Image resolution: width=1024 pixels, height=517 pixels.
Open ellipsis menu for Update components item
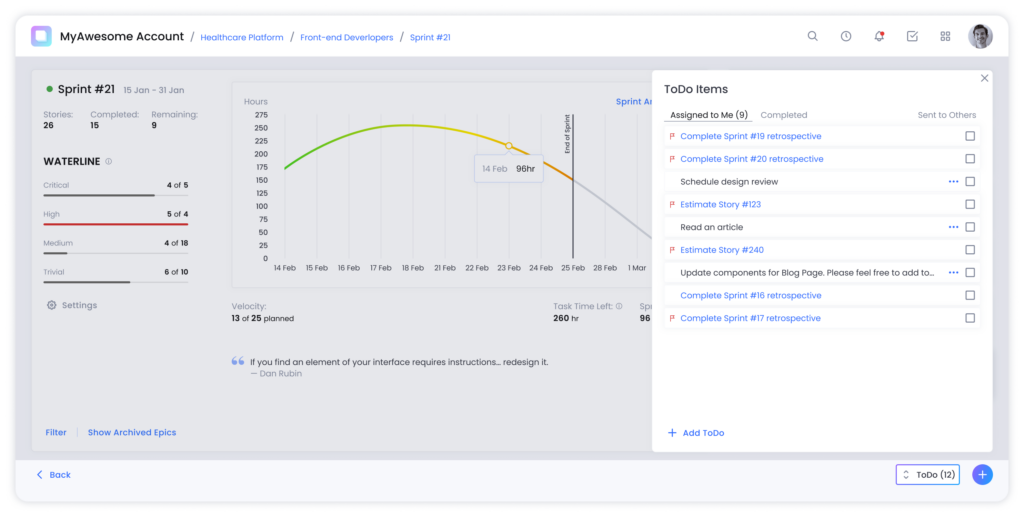(953, 272)
